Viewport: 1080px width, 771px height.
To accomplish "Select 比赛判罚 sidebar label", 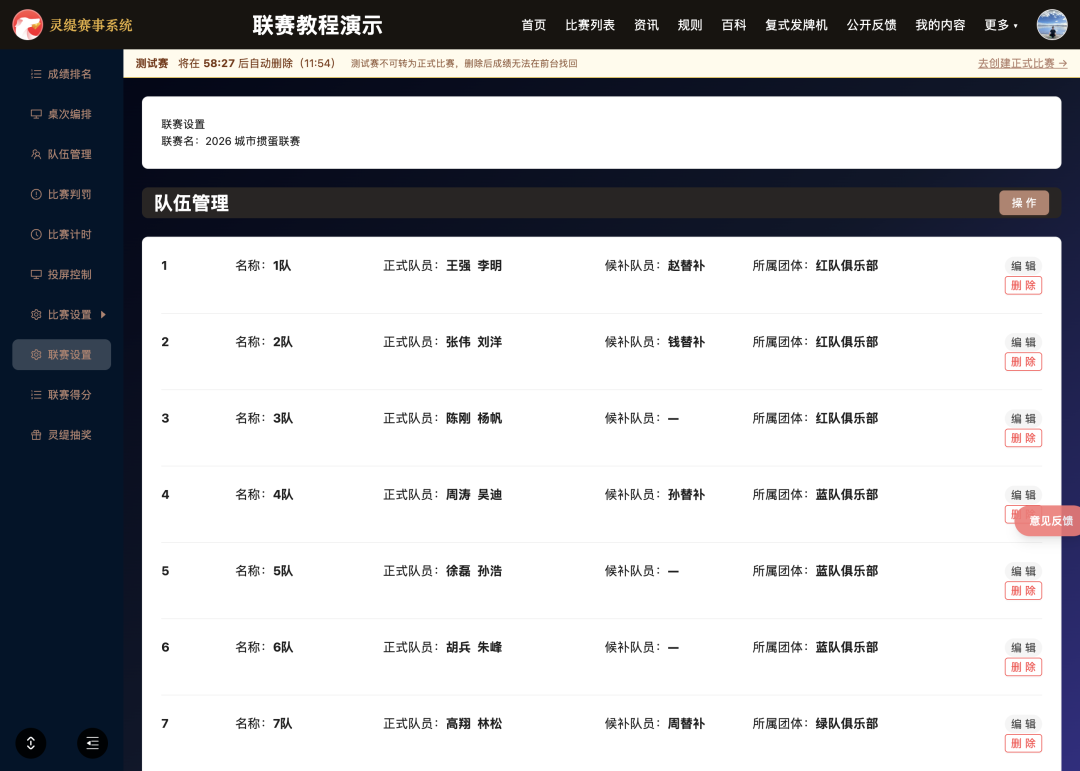I will (70, 194).
